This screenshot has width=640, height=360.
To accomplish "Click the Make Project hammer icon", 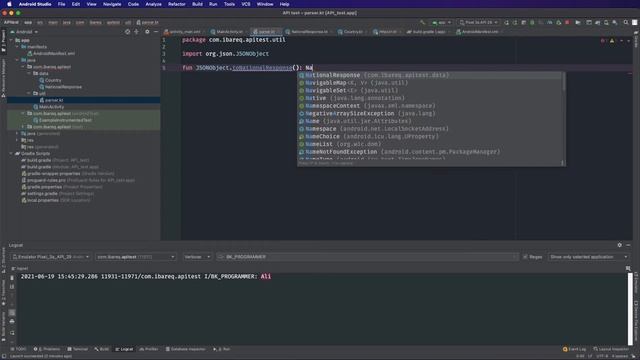I will [x=422, y=22].
